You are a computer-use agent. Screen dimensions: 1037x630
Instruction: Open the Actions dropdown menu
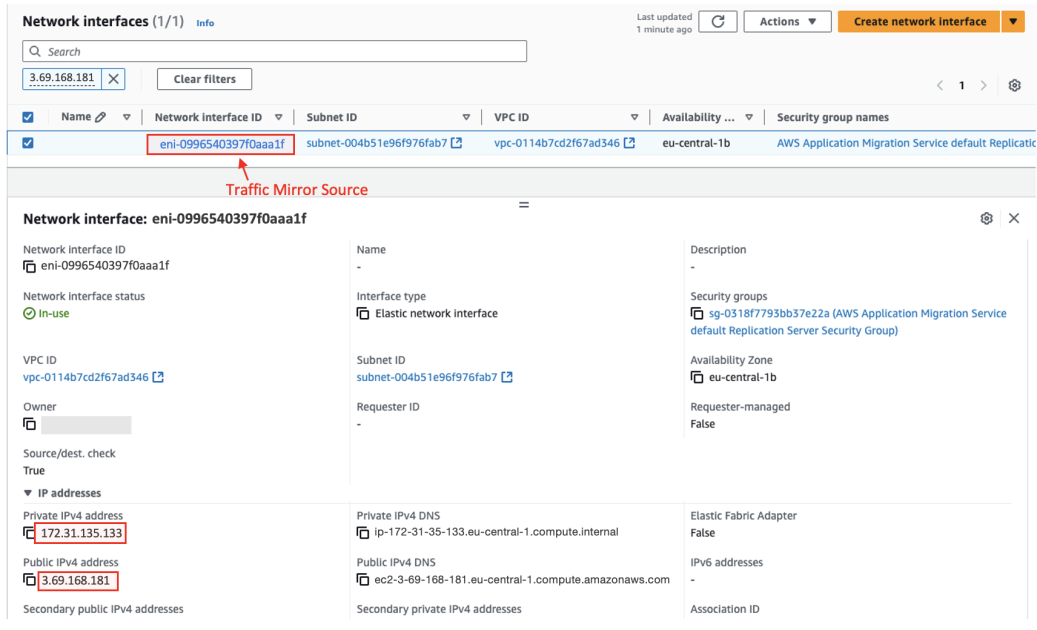(787, 22)
